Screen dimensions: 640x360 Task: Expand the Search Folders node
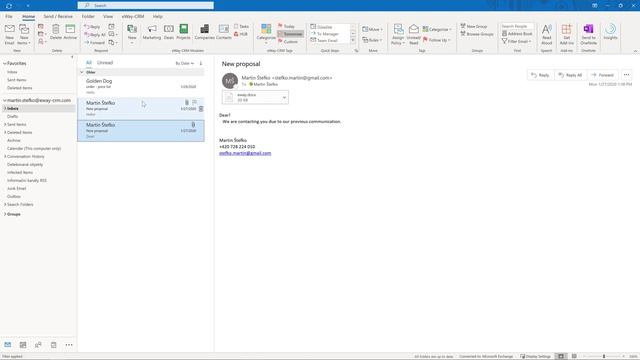click(x=5, y=204)
